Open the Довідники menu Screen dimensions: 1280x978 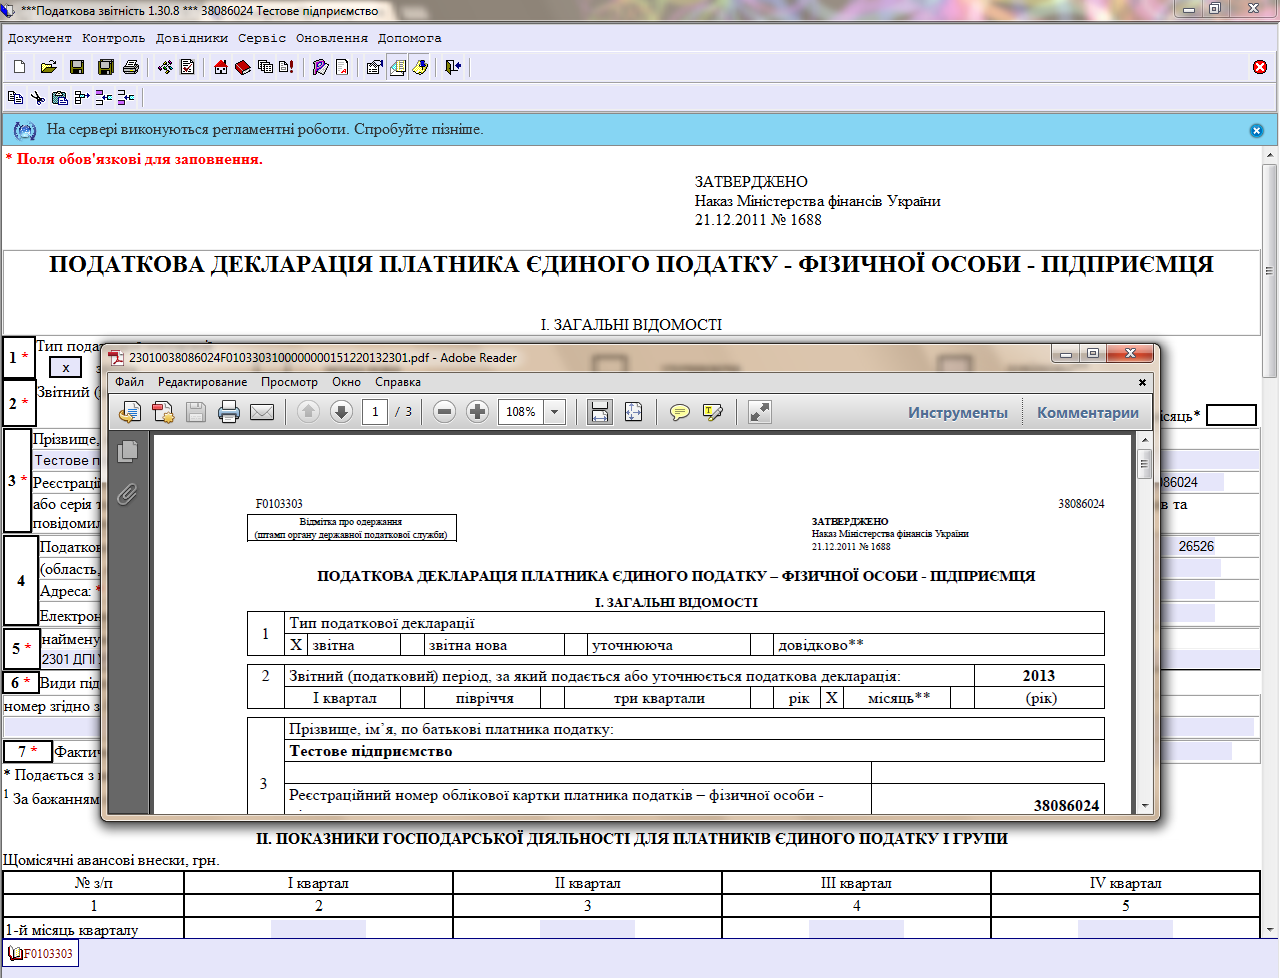[191, 38]
